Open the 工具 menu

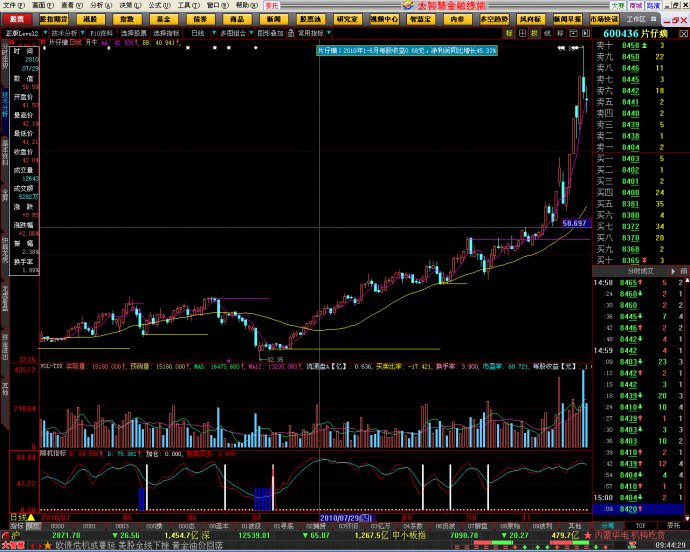tap(188, 5)
